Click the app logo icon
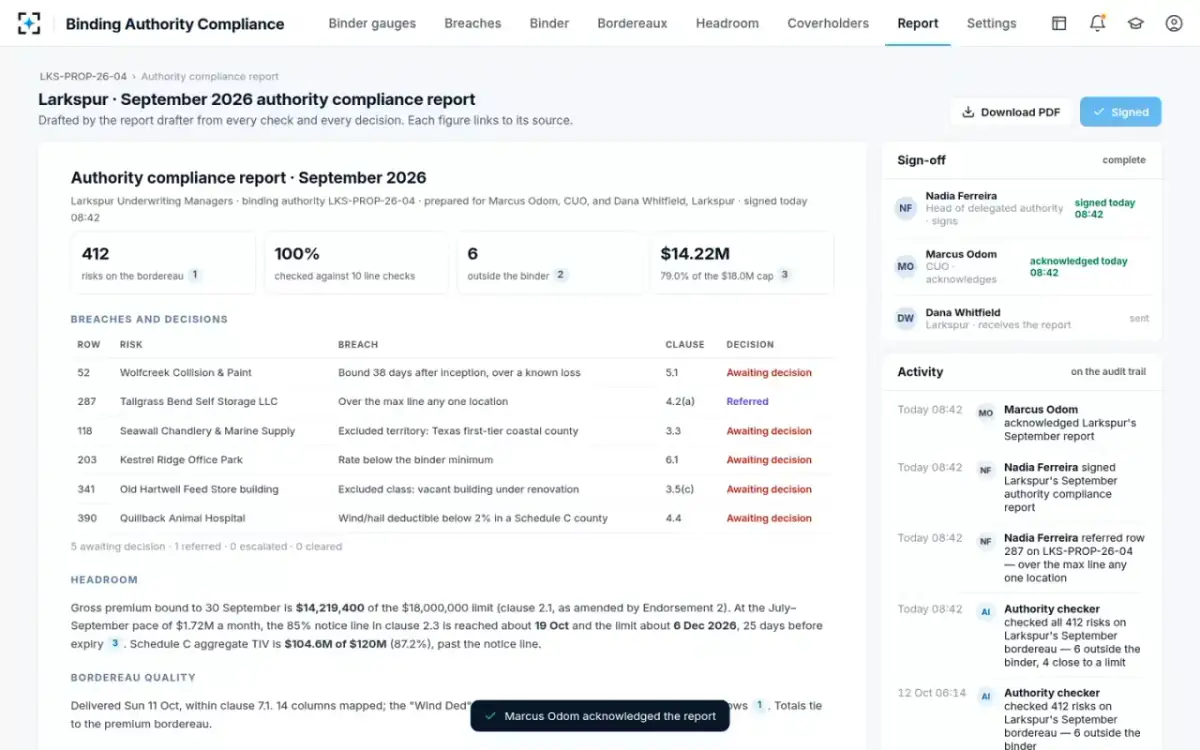 pyautogui.click(x=29, y=23)
